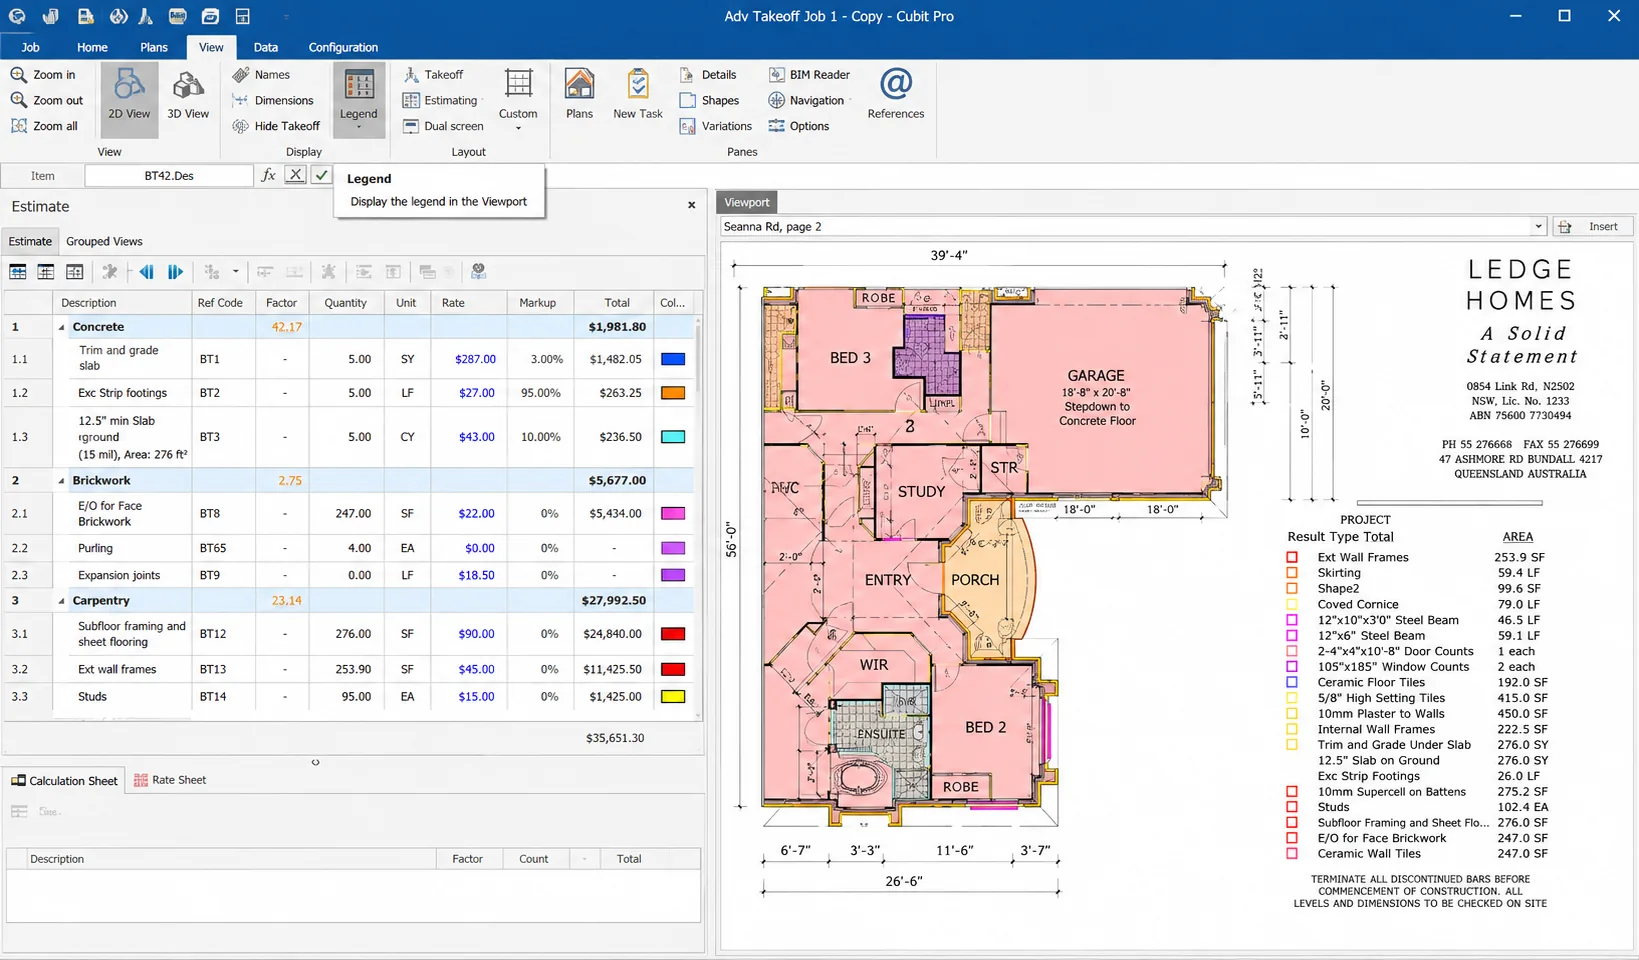Viewport: 1639px width, 960px height.
Task: Open the plan page dropdown
Action: tap(1538, 227)
